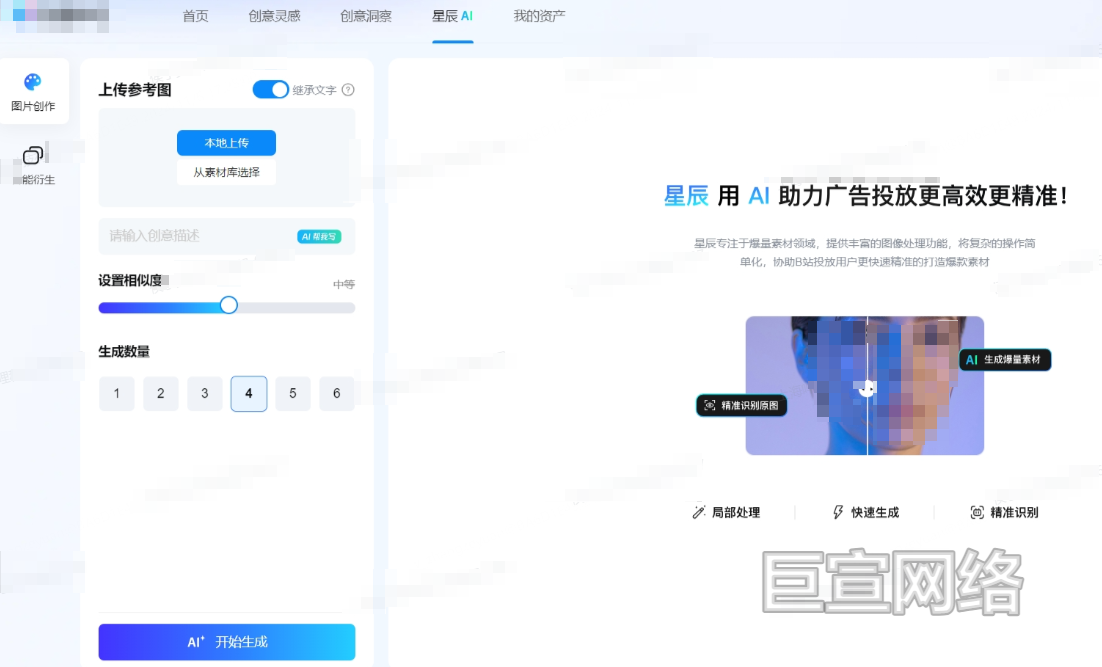The width and height of the screenshot is (1102, 667).
Task: Select generation quantity 3
Action: [x=205, y=394]
